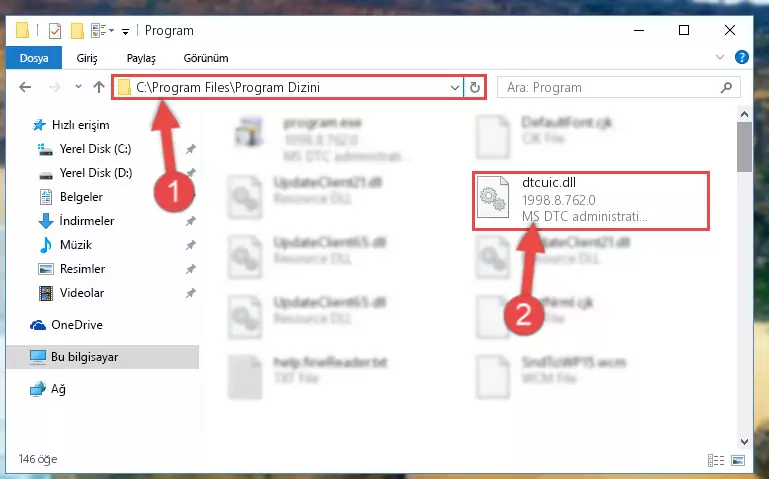The height and width of the screenshot is (479, 769).
Task: Expand the address bar history dropdown
Action: (455, 87)
